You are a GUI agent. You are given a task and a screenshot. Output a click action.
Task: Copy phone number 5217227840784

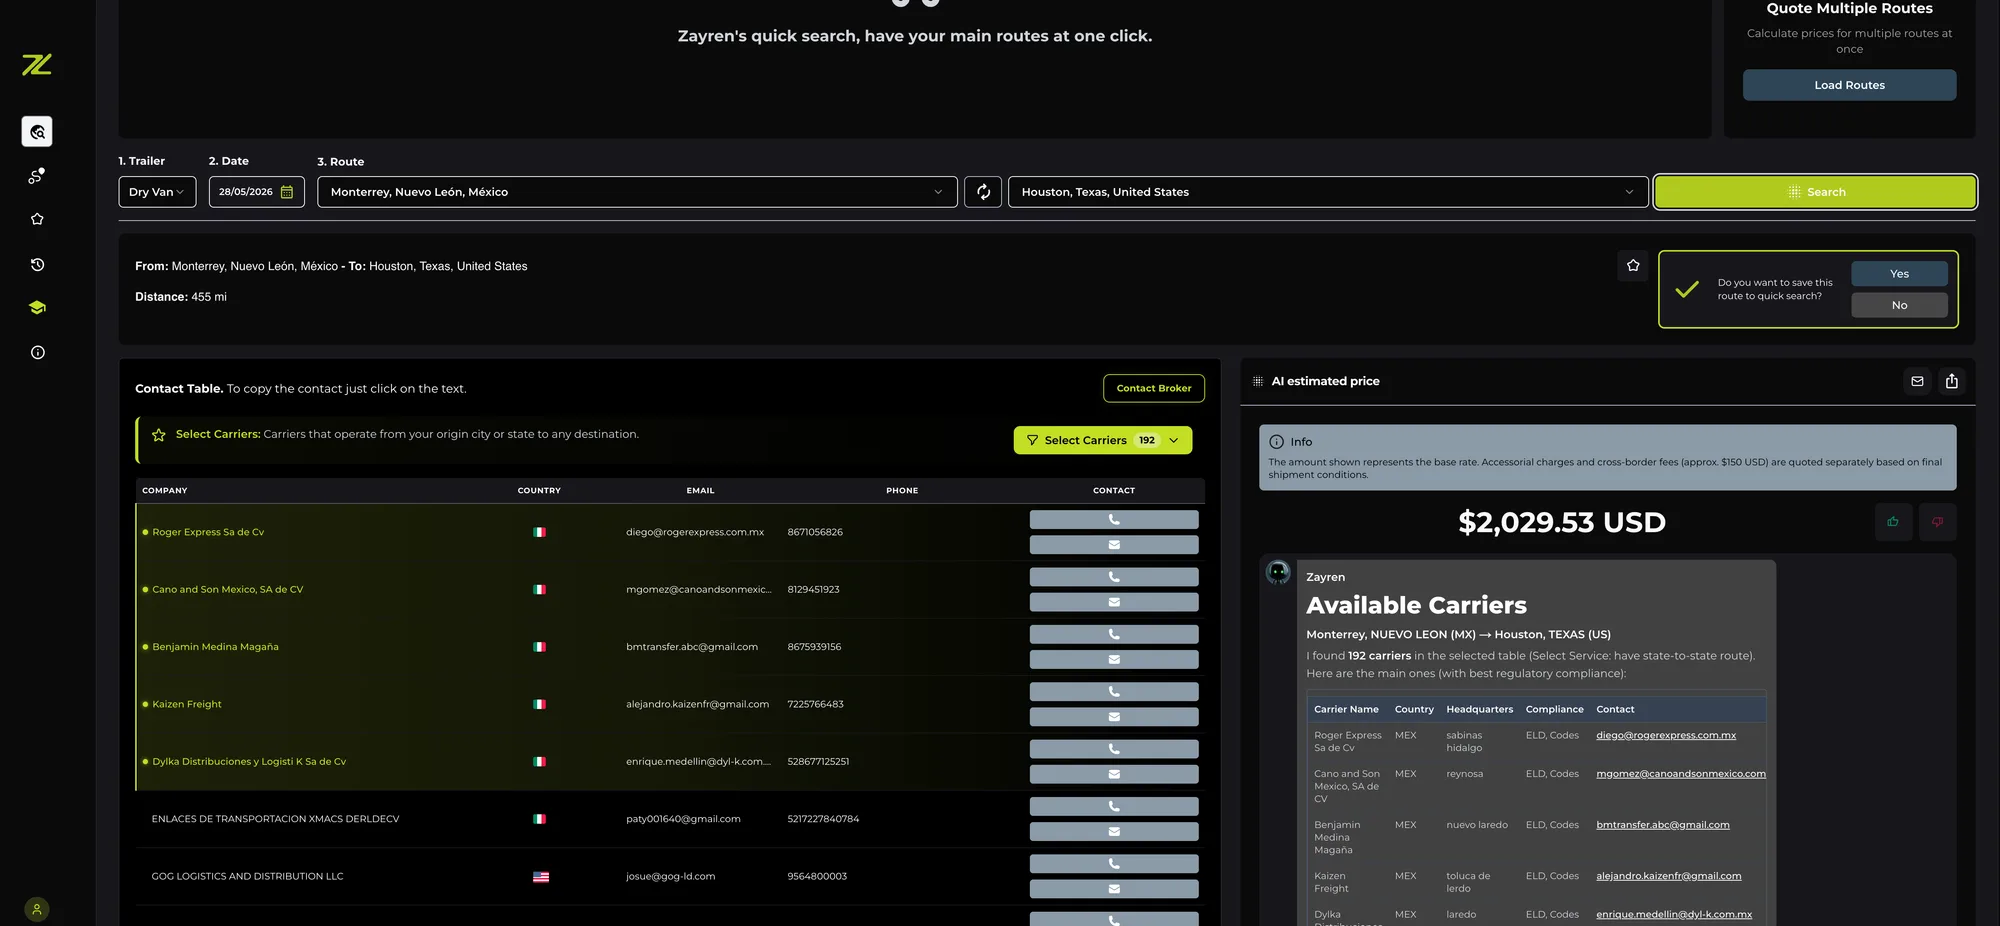823,819
